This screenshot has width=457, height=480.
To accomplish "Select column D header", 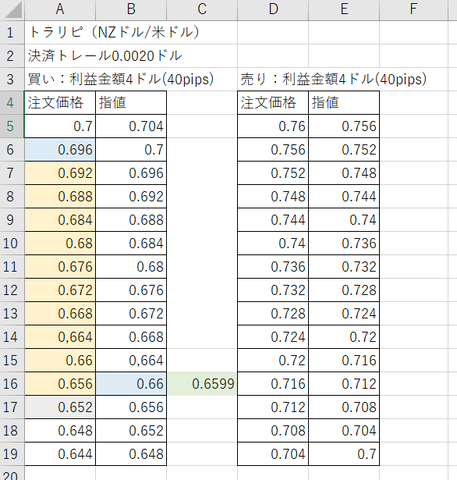I will coord(273,9).
